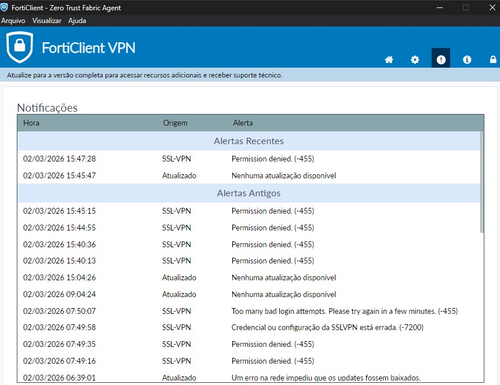Minimize the FortiClient window
Viewport: 500px width, 385px height.
coord(440,7)
